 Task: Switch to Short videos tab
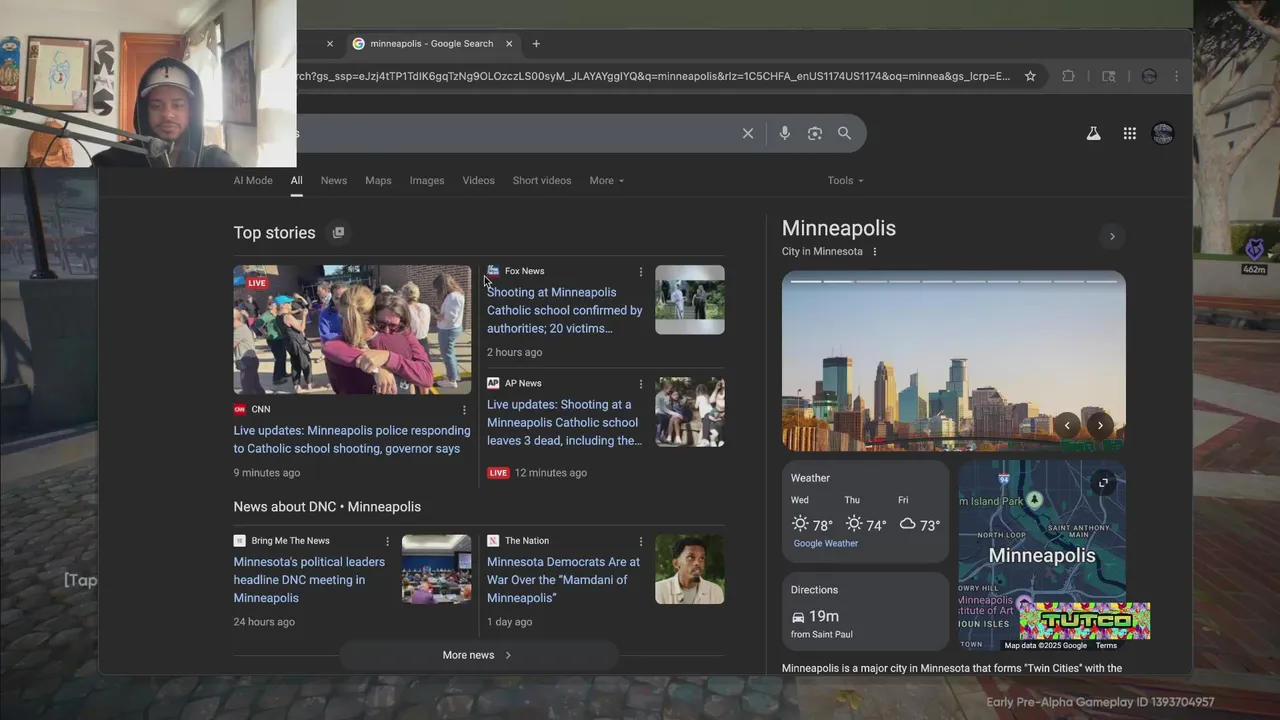pos(542,181)
